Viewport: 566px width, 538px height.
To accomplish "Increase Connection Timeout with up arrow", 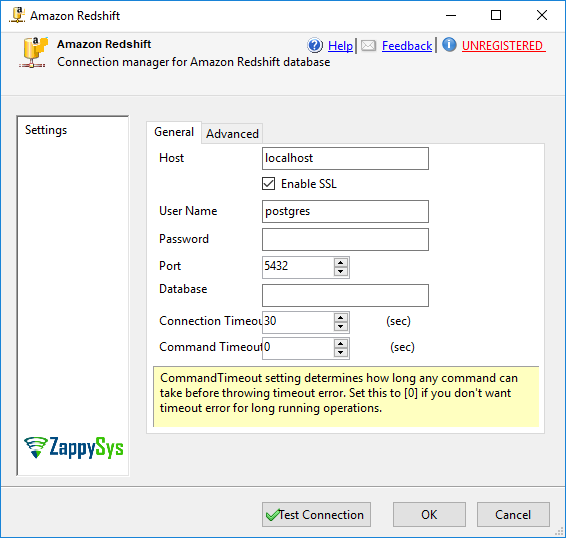I will (x=341, y=318).
